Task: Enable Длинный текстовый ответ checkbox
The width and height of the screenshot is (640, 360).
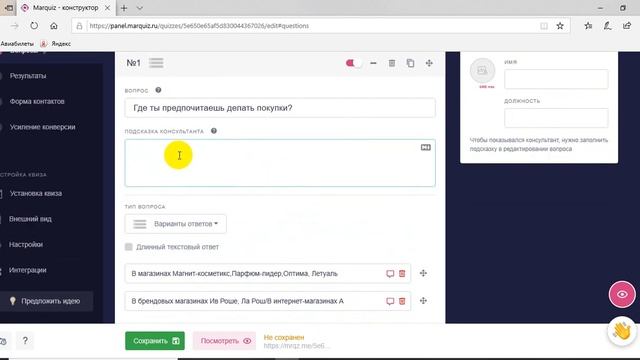Action: coord(129,247)
